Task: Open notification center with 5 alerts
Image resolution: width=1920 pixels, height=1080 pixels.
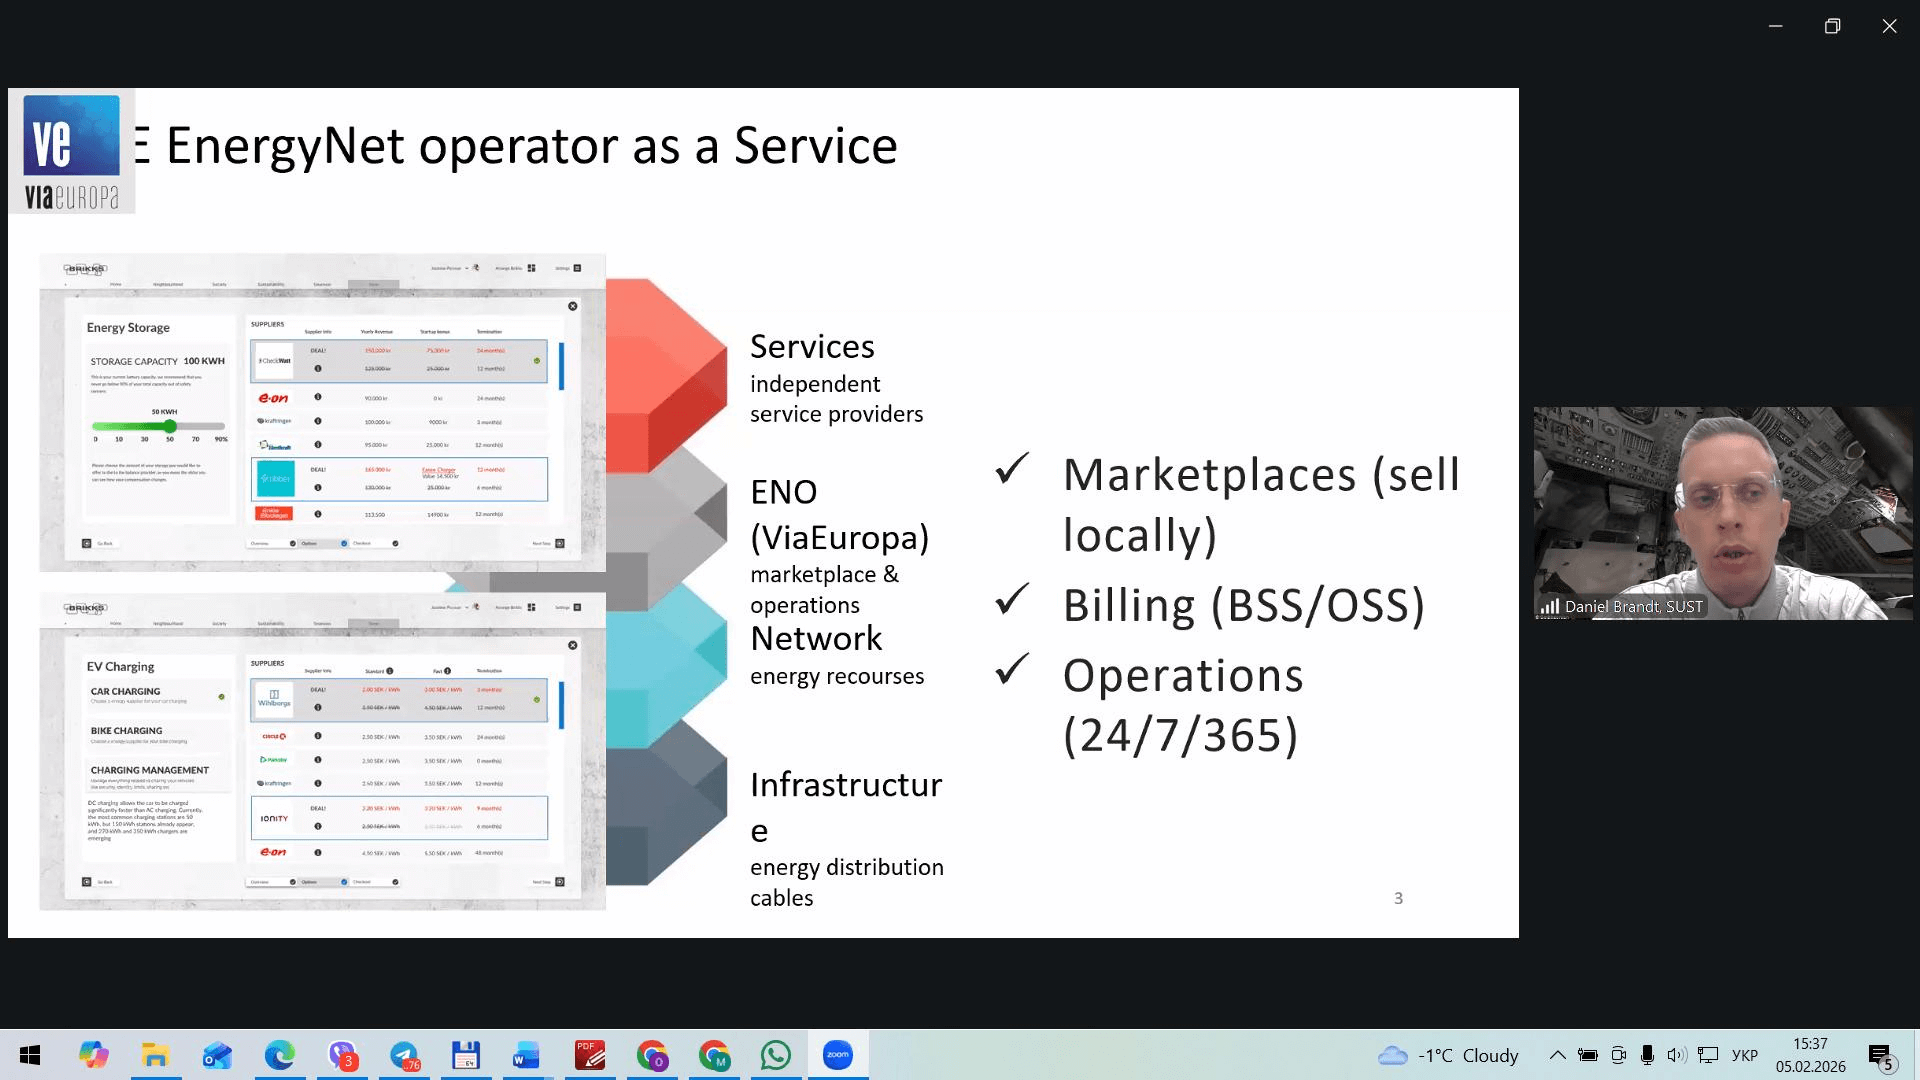Action: pos(1880,1056)
